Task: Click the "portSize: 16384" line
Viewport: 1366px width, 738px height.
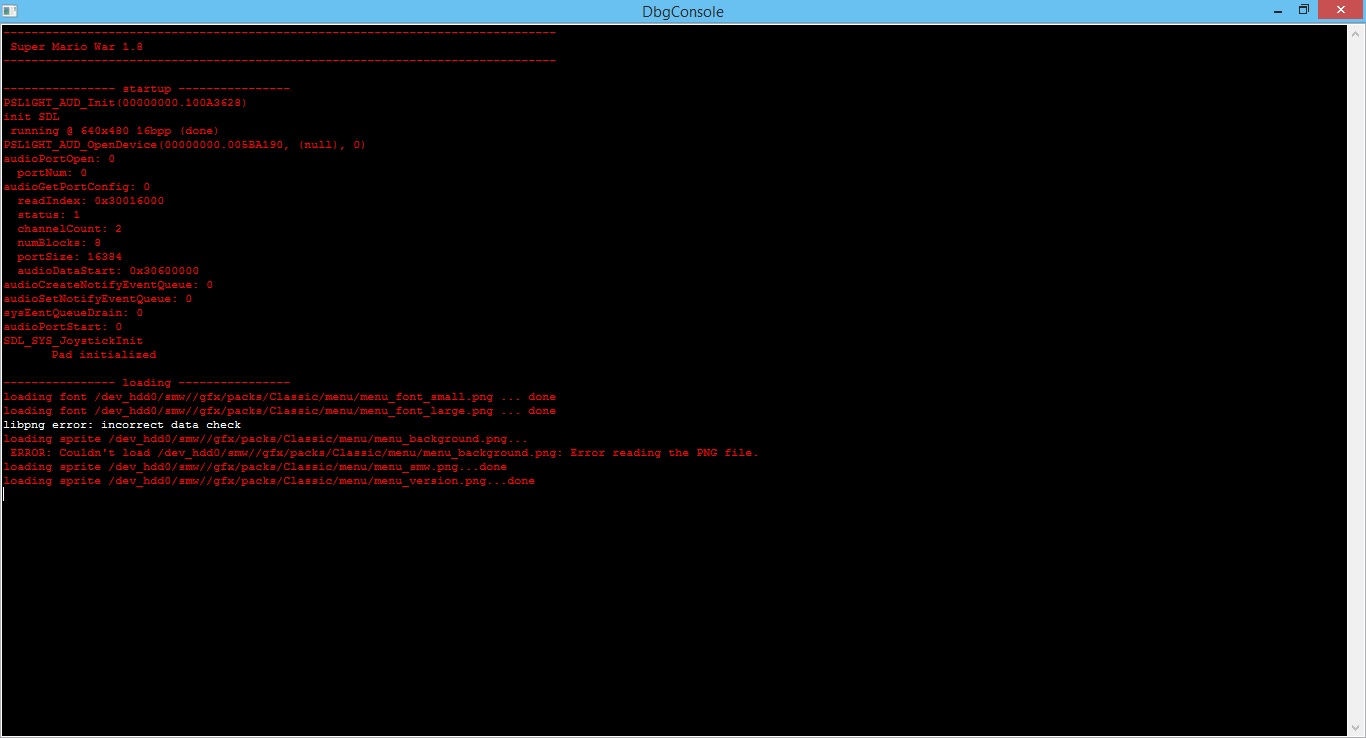Action: click(x=70, y=257)
